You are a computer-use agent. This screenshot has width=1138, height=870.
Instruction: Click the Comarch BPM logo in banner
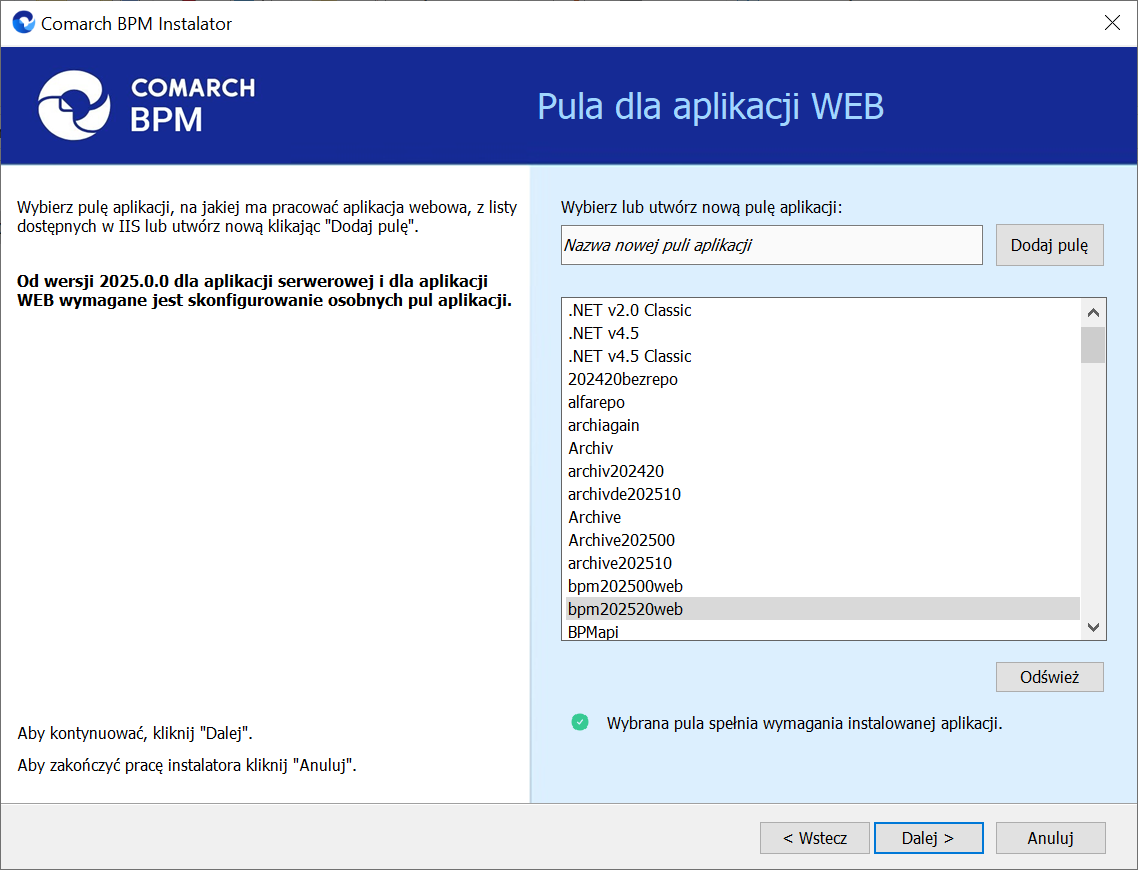pos(147,105)
